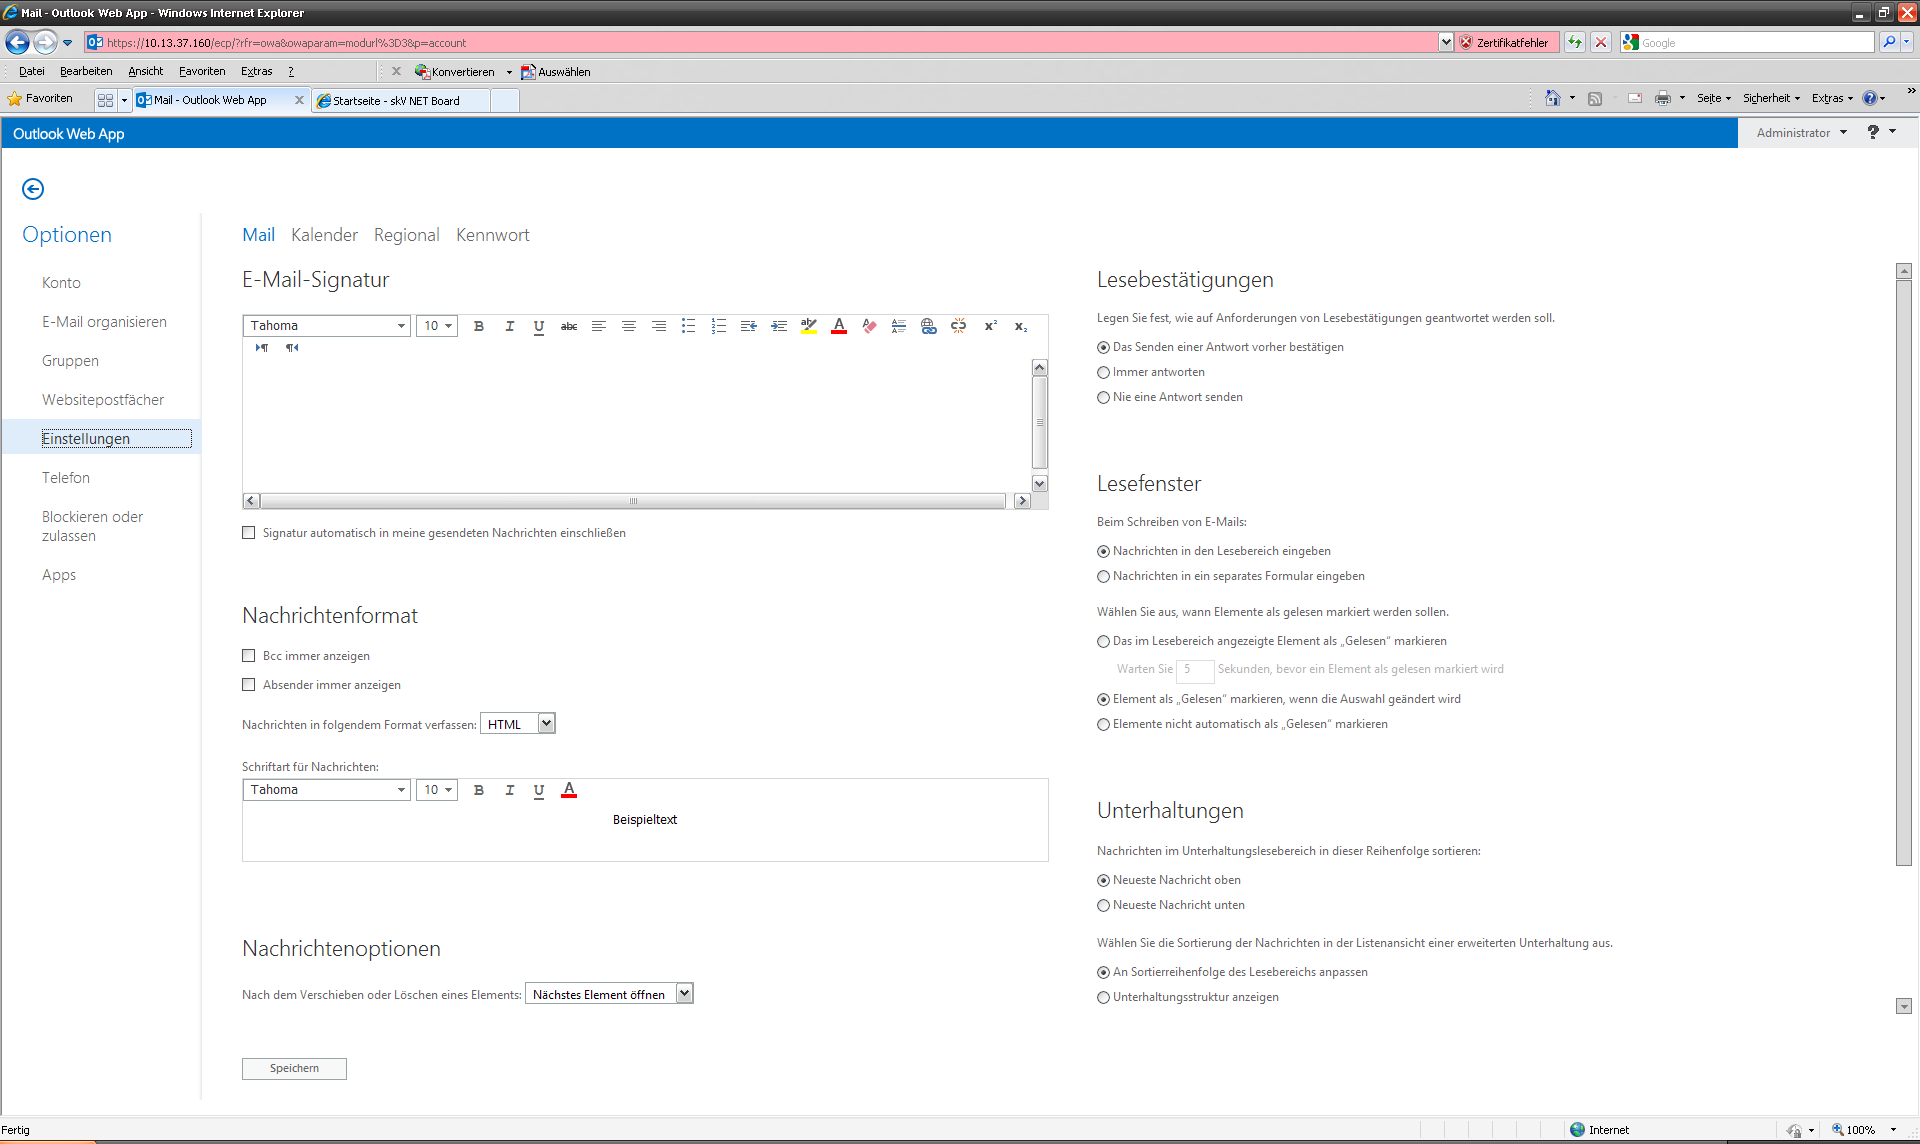
Task: Click the numbered list icon
Action: 718,326
